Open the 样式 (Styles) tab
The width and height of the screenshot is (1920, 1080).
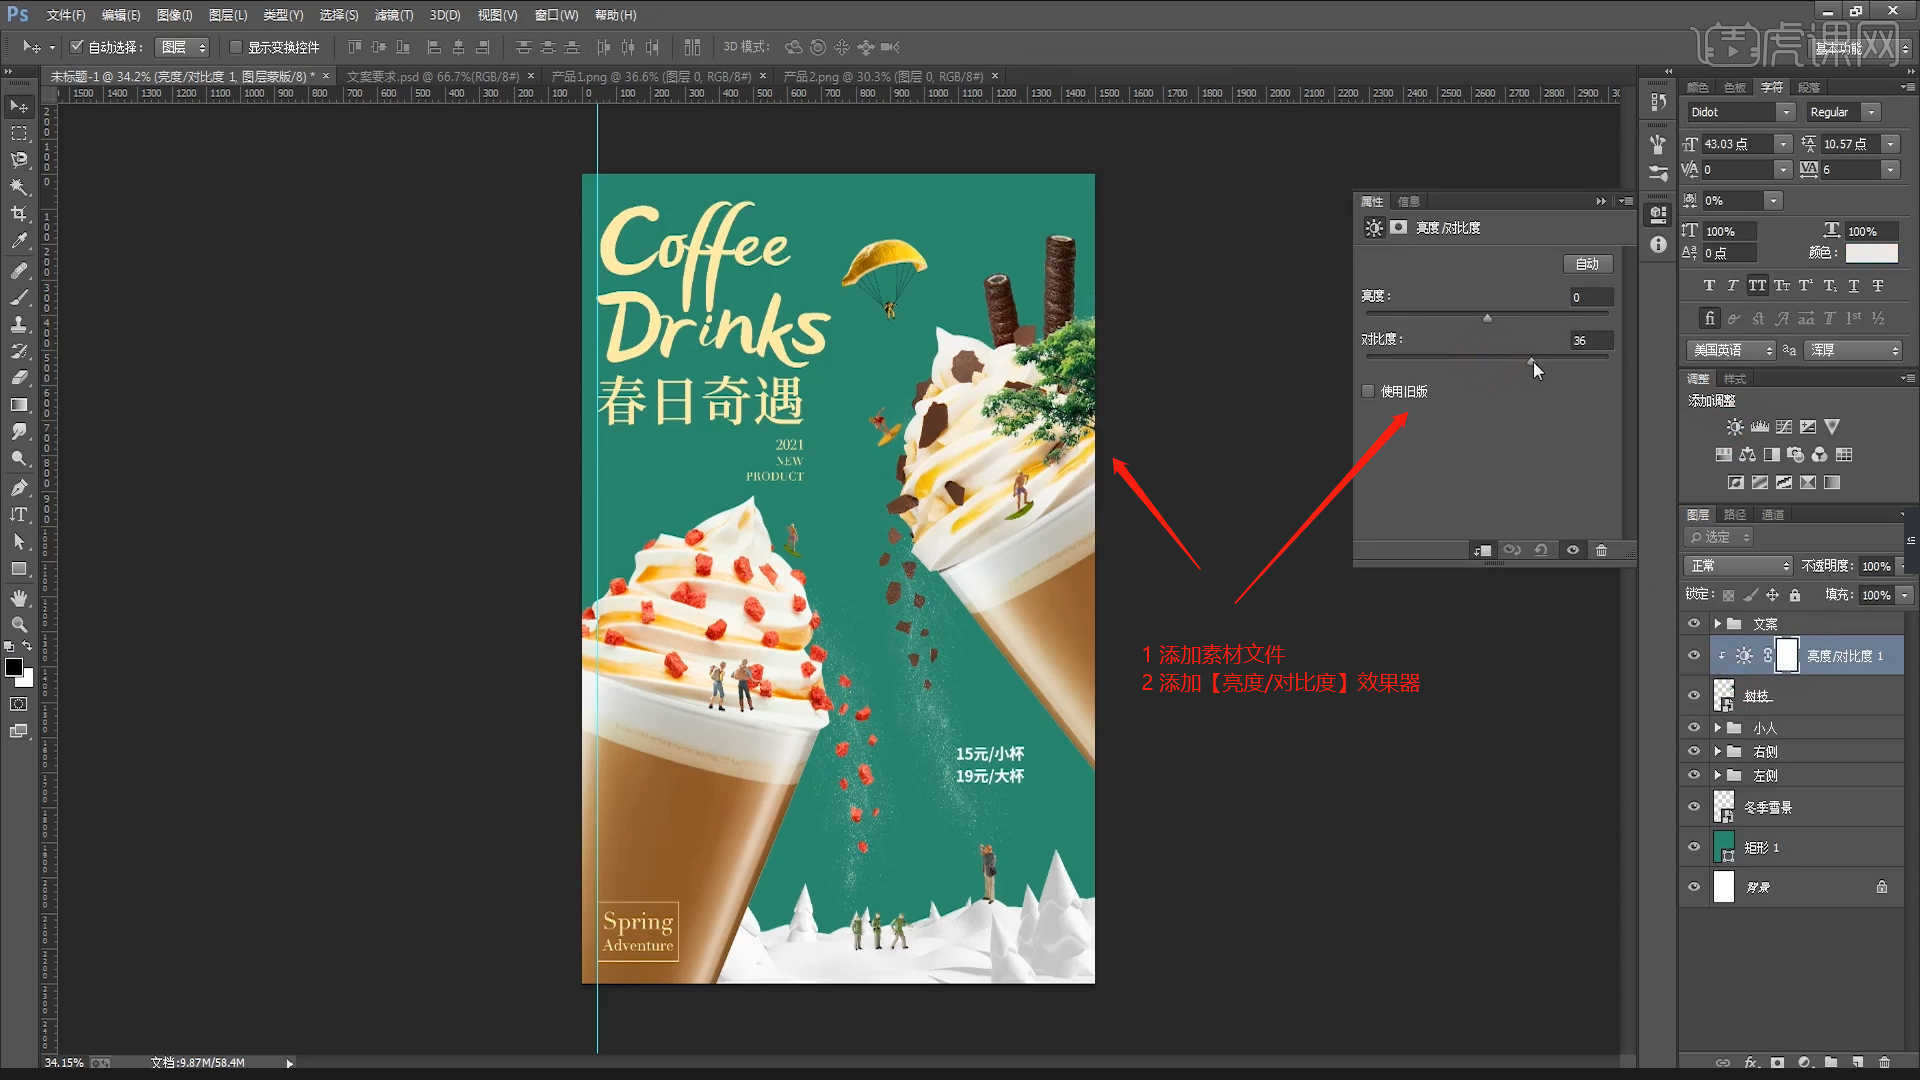coord(1735,379)
